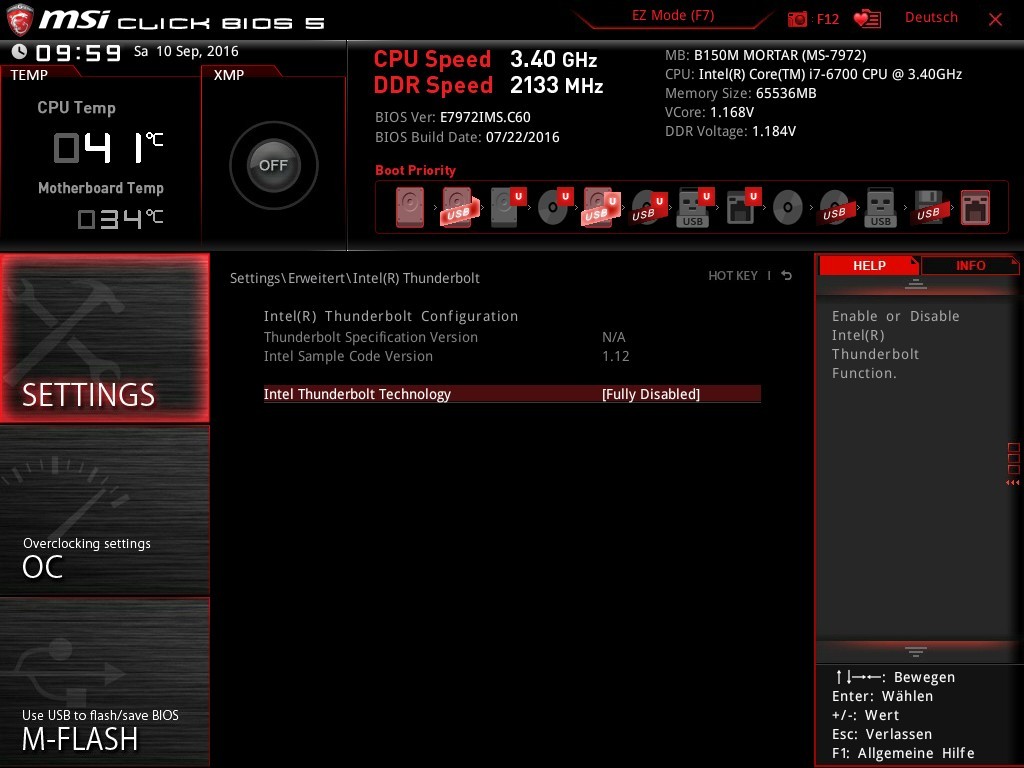Select the UEFI USB key boot device icon
Viewport: 1024px width, 768px height.
coord(695,208)
